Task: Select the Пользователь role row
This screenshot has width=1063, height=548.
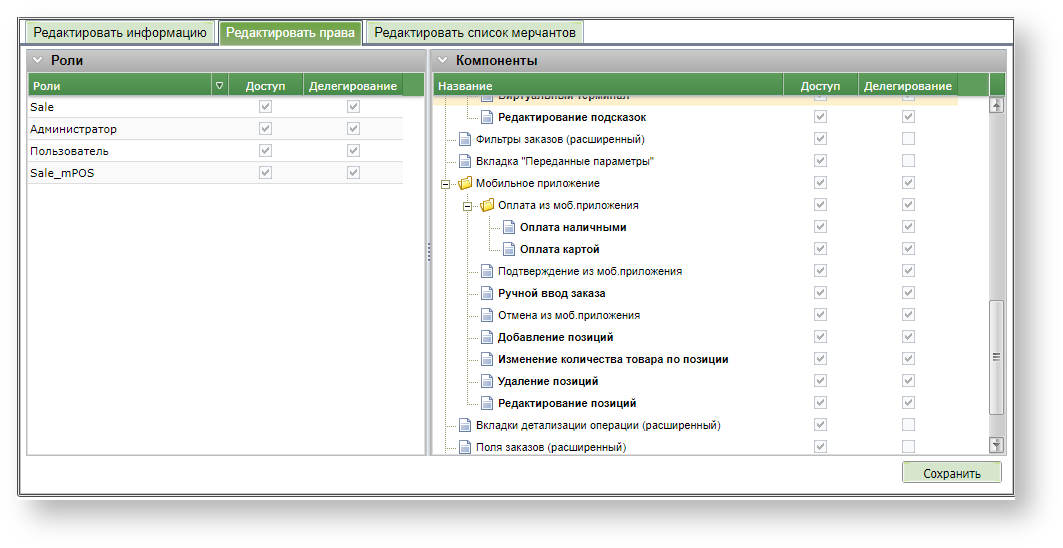Action: pyautogui.click(x=70, y=151)
